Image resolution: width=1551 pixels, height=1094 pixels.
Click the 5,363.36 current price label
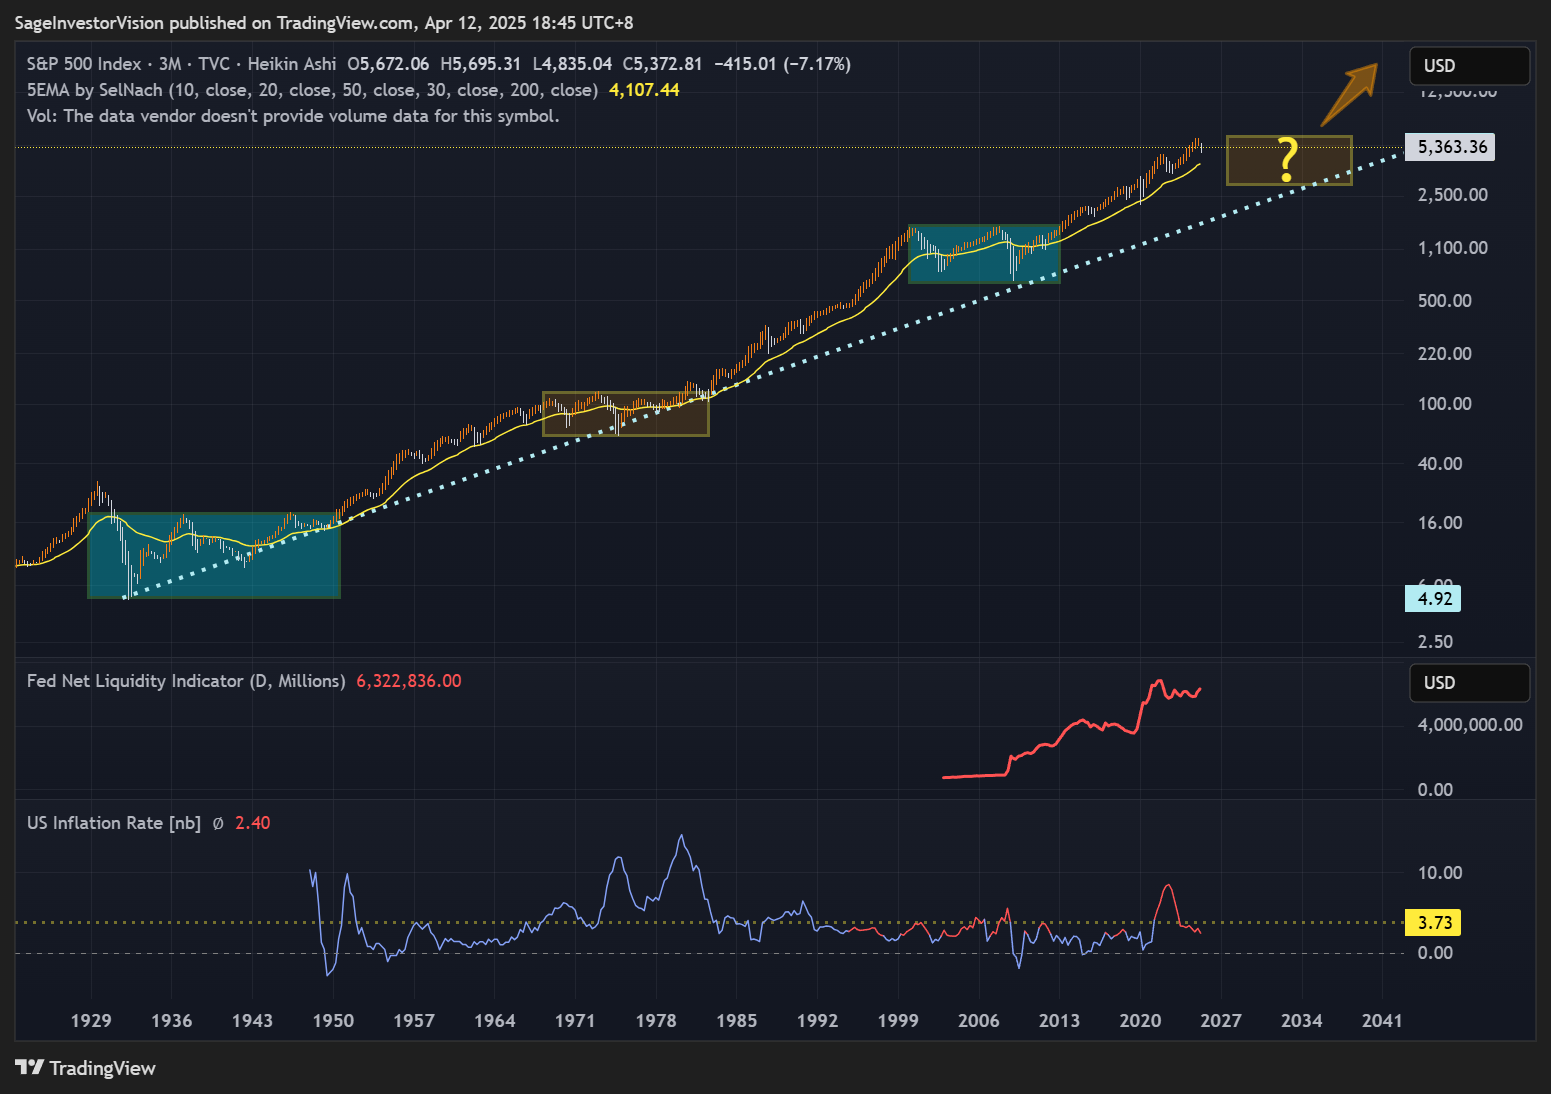[x=1452, y=147]
